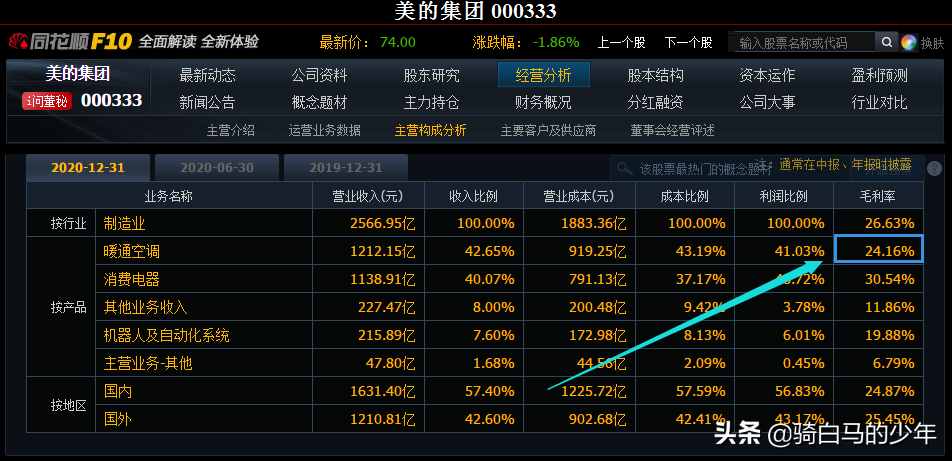952x461 pixels.
Task: Switch to 董事会经营评述 sub-tab
Action: (673, 130)
